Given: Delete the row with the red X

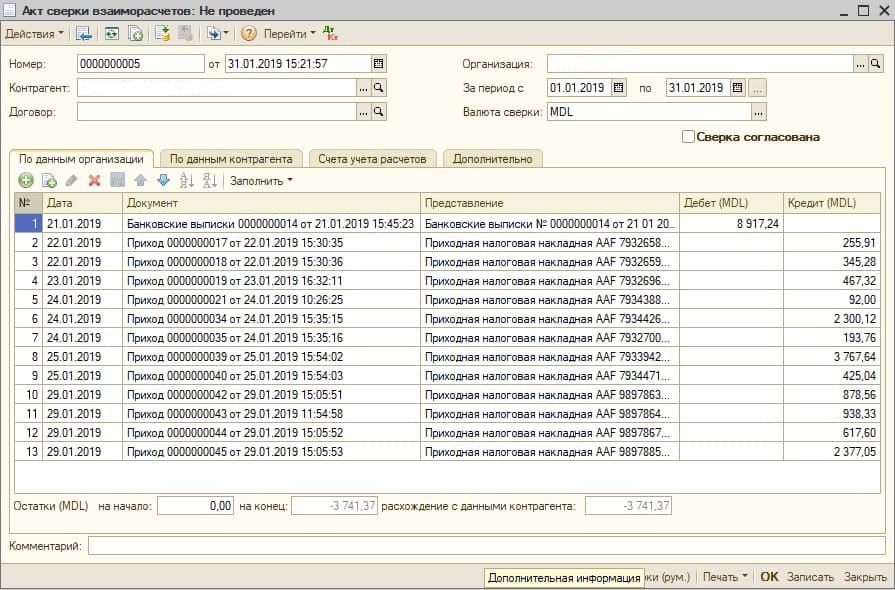Looking at the screenshot, I should coord(94,181).
